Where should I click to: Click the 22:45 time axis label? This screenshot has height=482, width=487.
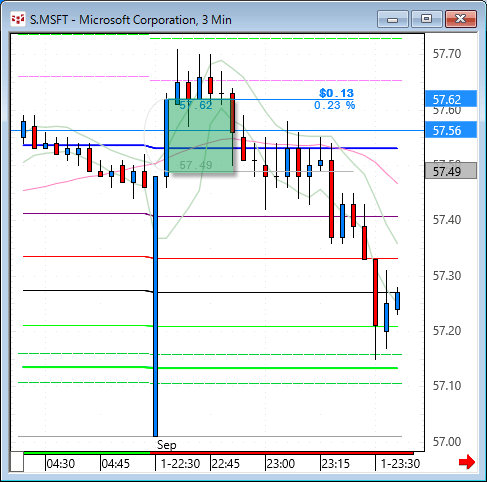pyautogui.click(x=226, y=464)
